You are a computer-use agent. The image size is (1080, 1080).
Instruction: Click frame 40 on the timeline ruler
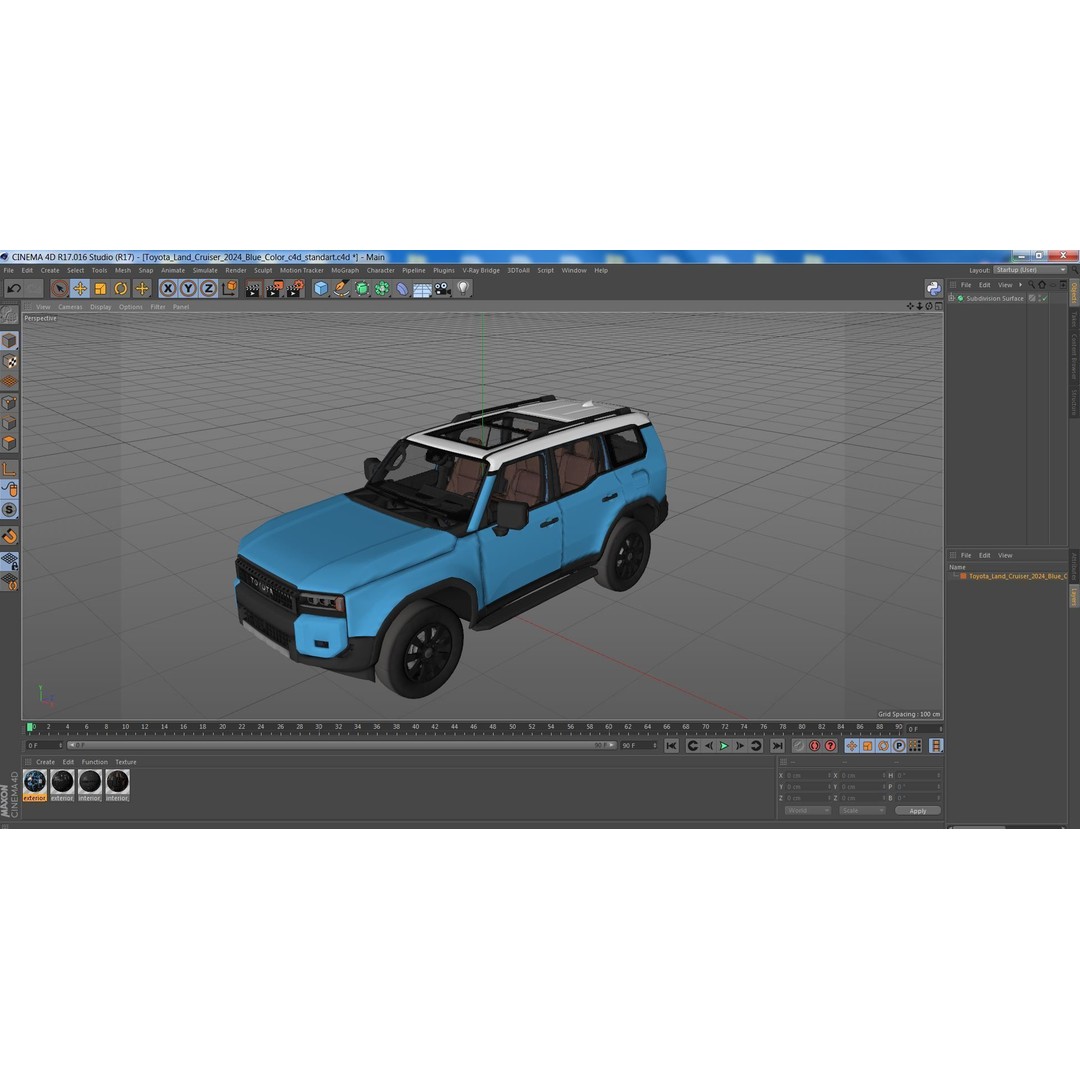415,727
